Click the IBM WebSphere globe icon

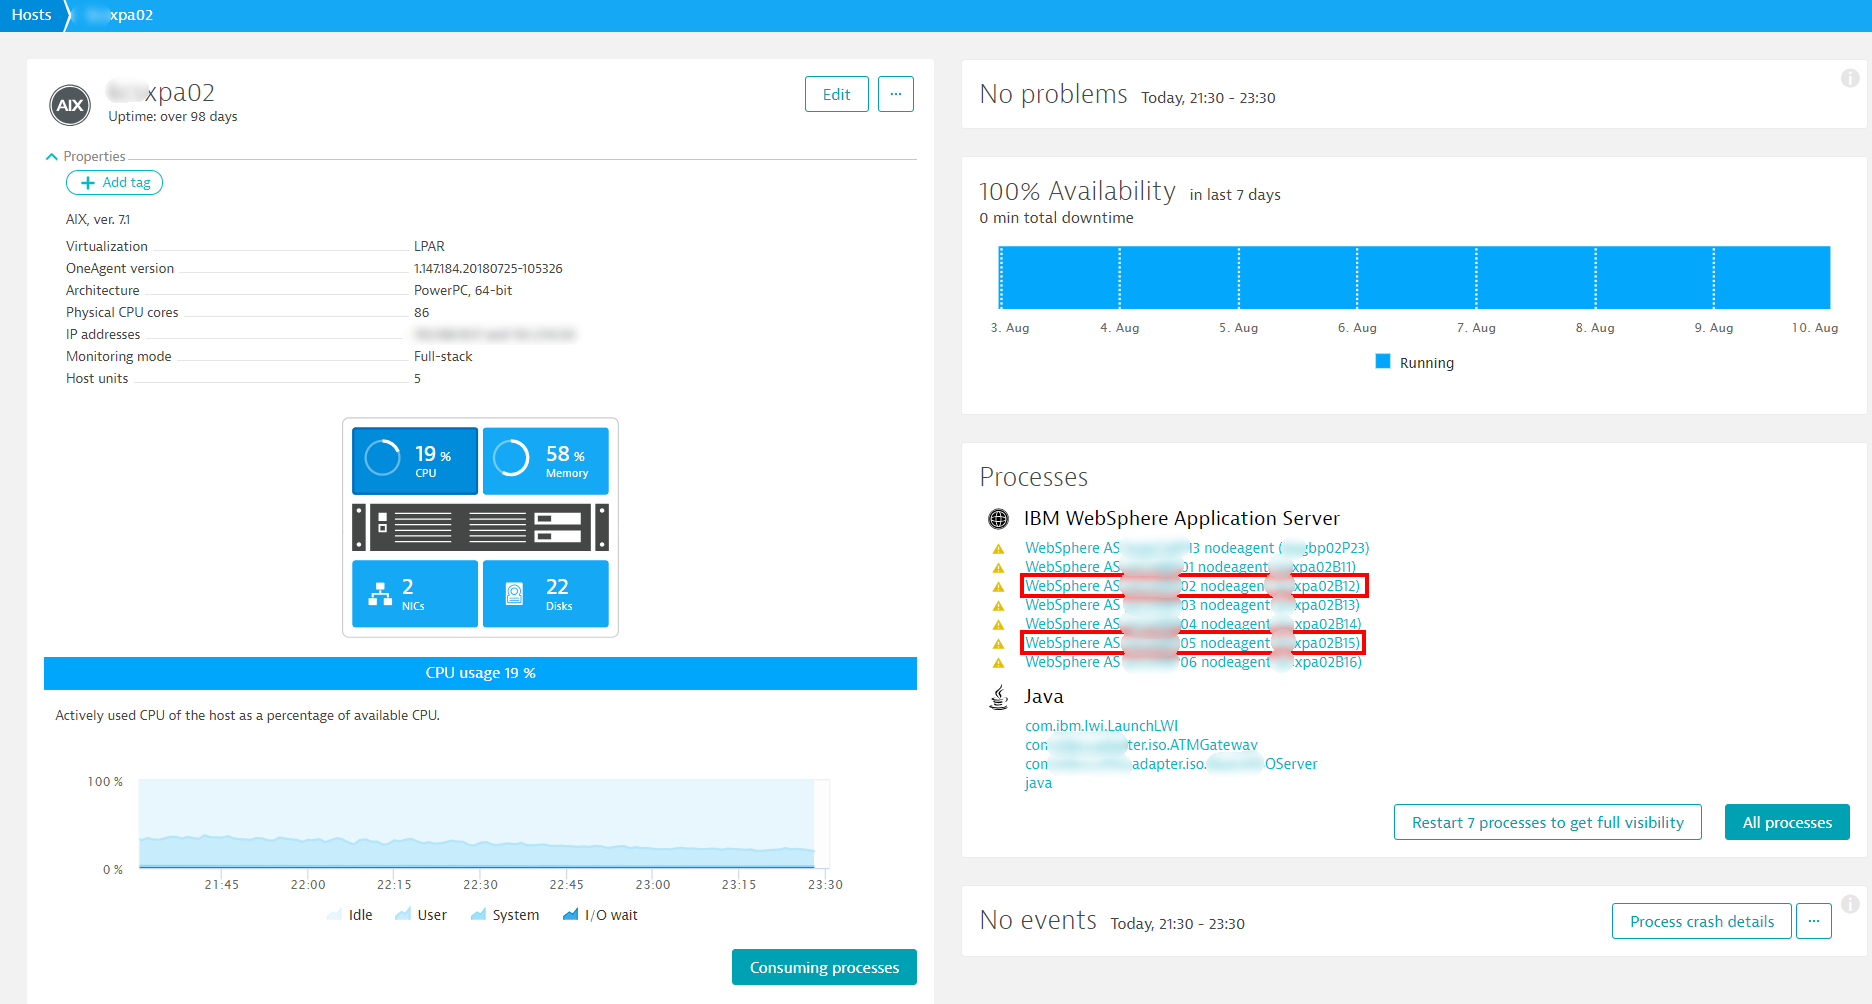[998, 519]
